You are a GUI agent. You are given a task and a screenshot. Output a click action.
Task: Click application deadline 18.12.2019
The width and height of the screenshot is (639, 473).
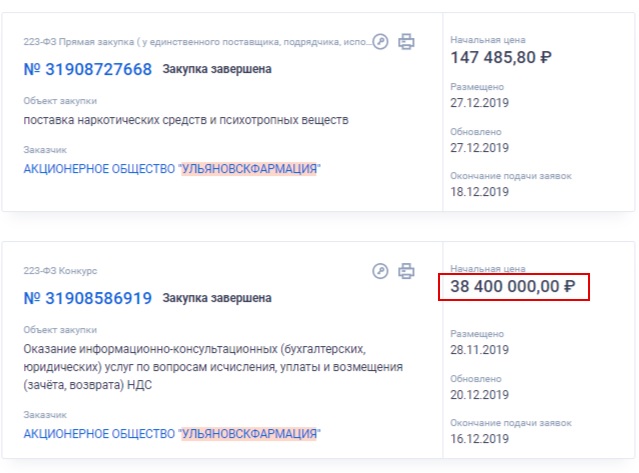tap(479, 192)
